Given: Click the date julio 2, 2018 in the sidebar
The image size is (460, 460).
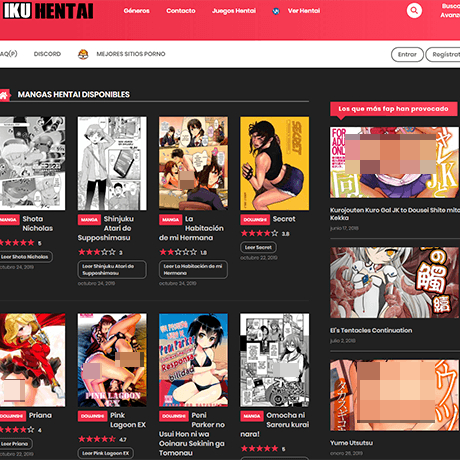Looking at the screenshot, I should (x=343, y=341).
